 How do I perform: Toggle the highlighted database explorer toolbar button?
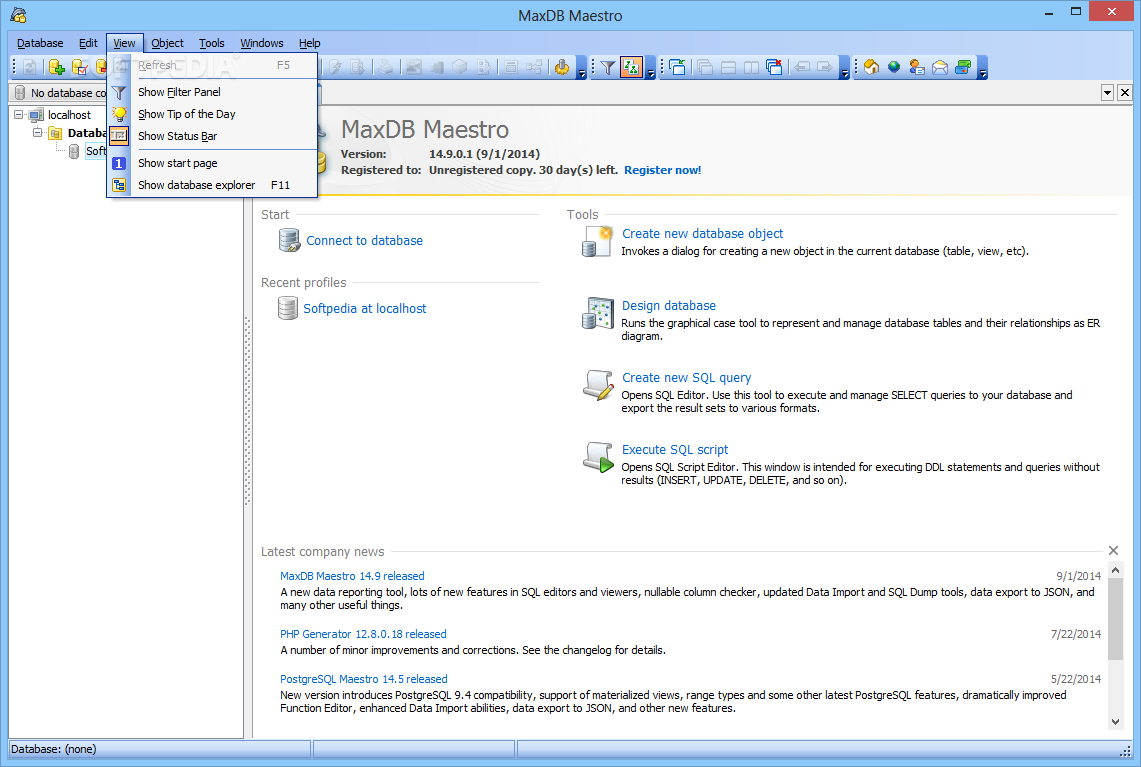tap(631, 68)
